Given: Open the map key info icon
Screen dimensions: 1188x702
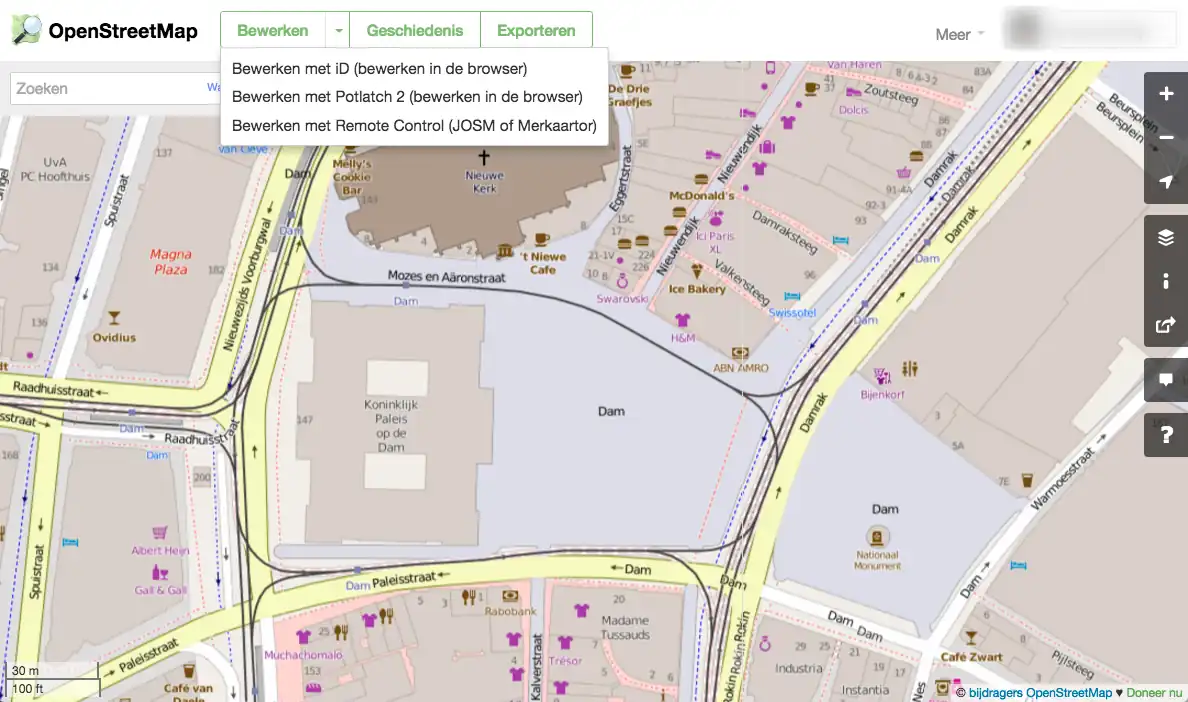Looking at the screenshot, I should (x=1166, y=282).
